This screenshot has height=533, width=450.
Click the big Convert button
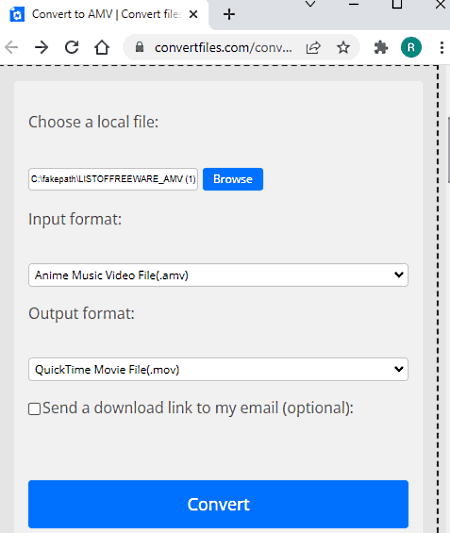point(218,504)
